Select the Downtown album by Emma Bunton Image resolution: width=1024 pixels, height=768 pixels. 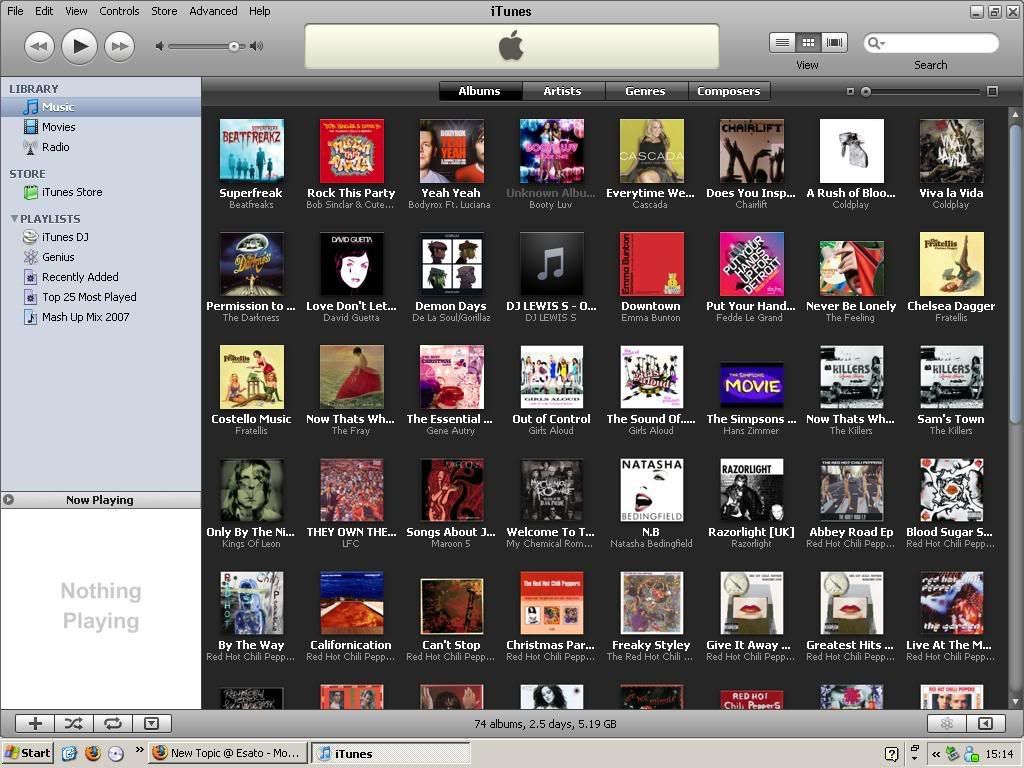coord(651,264)
